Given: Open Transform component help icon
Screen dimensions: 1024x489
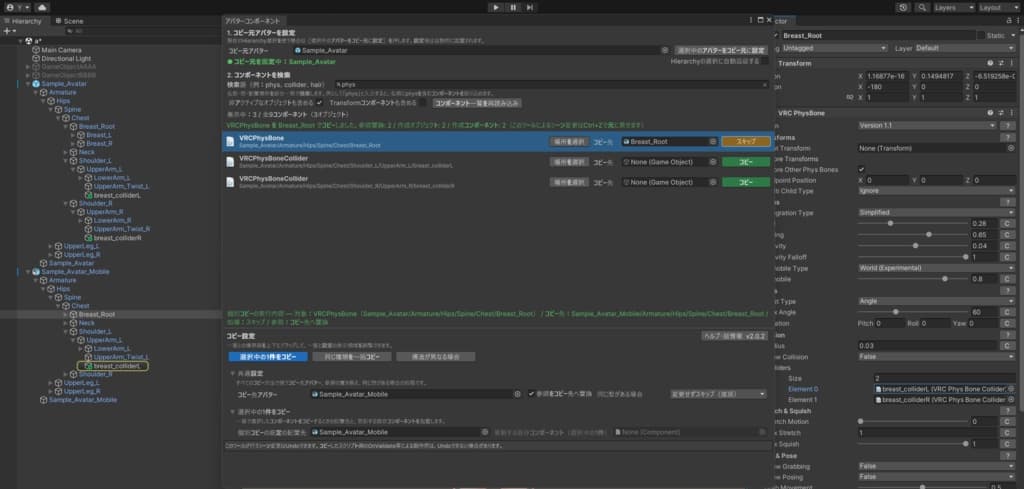Looking at the screenshot, I should tap(990, 63).
